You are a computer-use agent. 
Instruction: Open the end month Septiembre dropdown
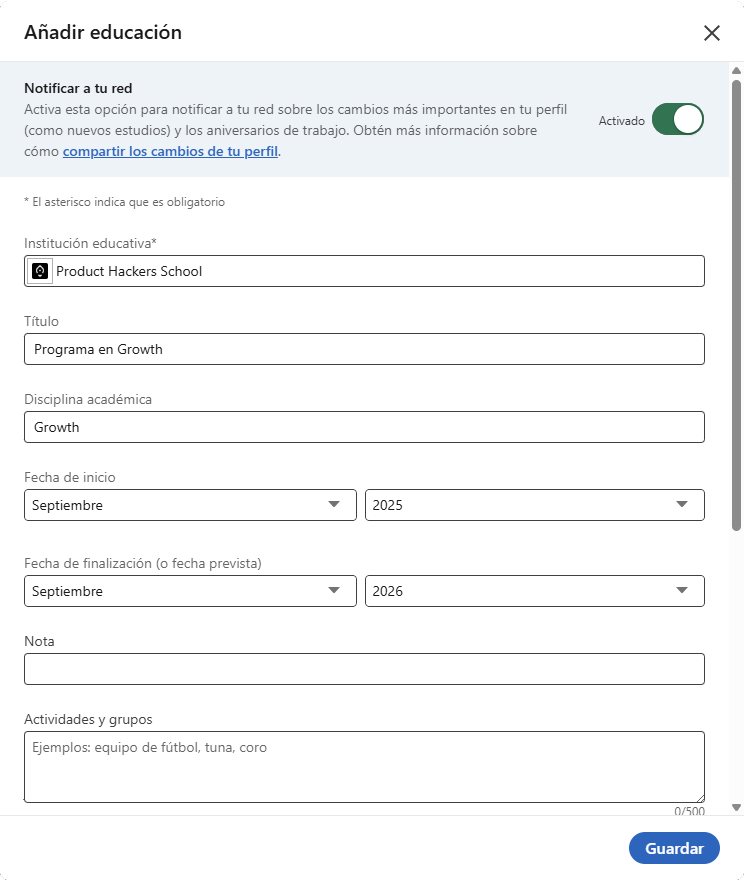pos(190,591)
